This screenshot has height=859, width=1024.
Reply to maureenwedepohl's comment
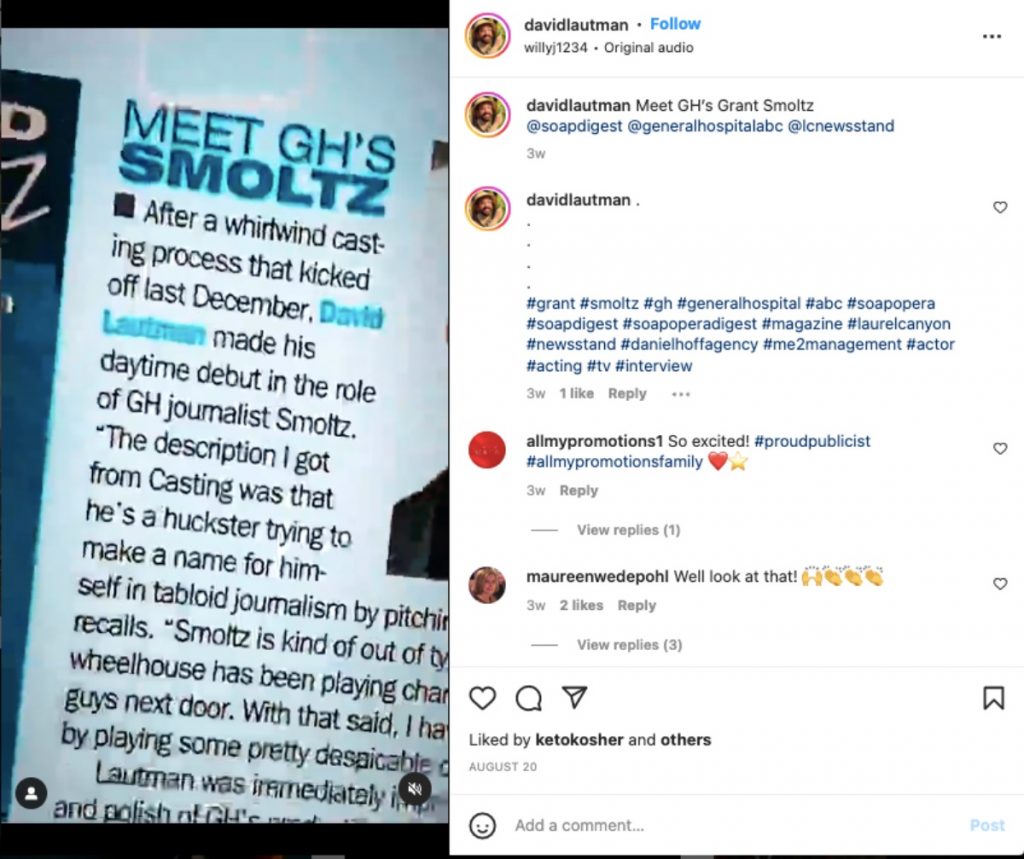[636, 605]
